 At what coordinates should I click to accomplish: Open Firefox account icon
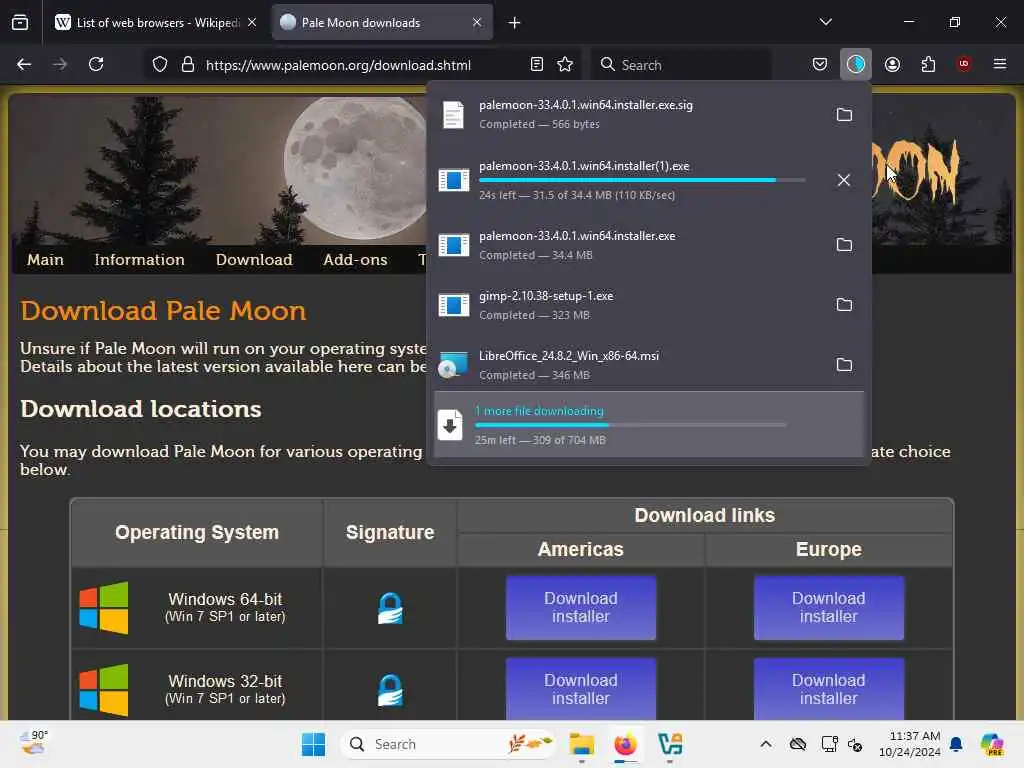pyautogui.click(x=892, y=64)
